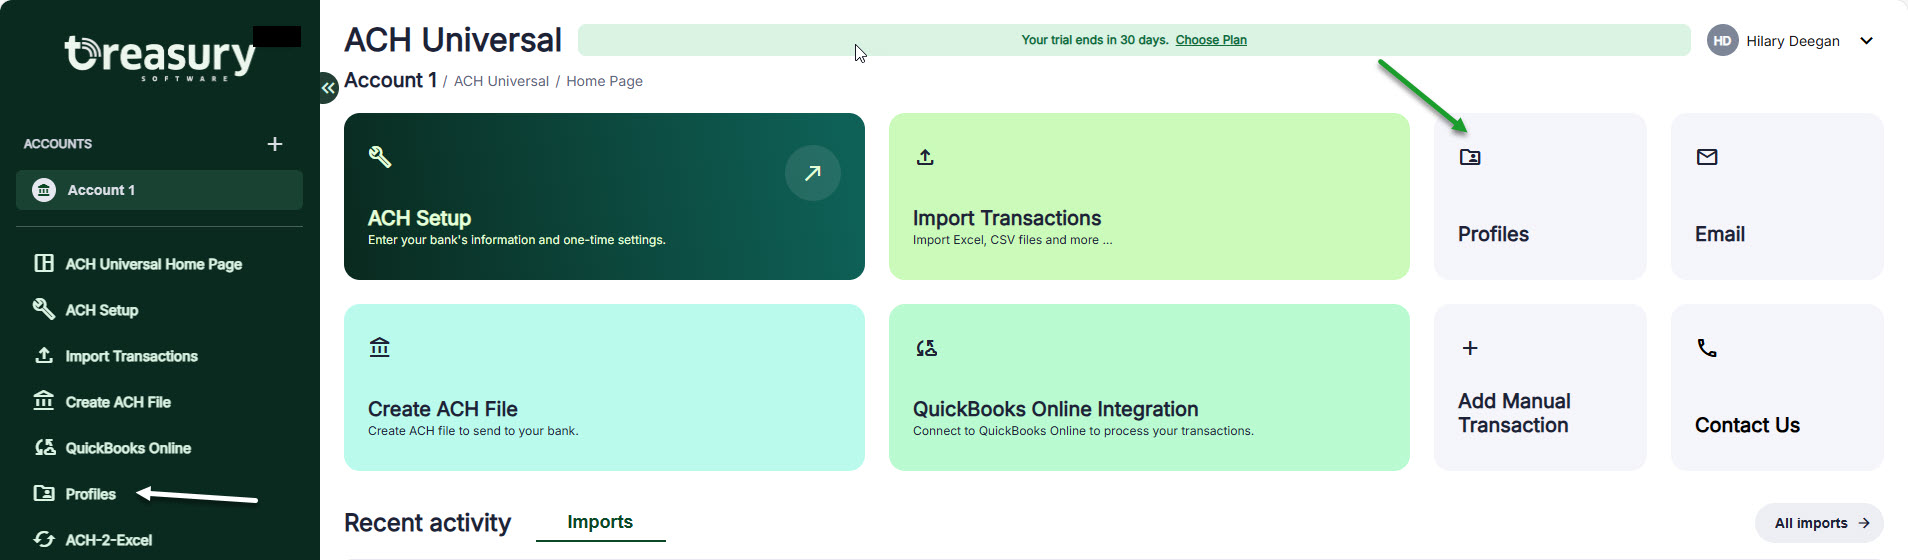Click the bank icon on Create ACH File card

pos(380,348)
